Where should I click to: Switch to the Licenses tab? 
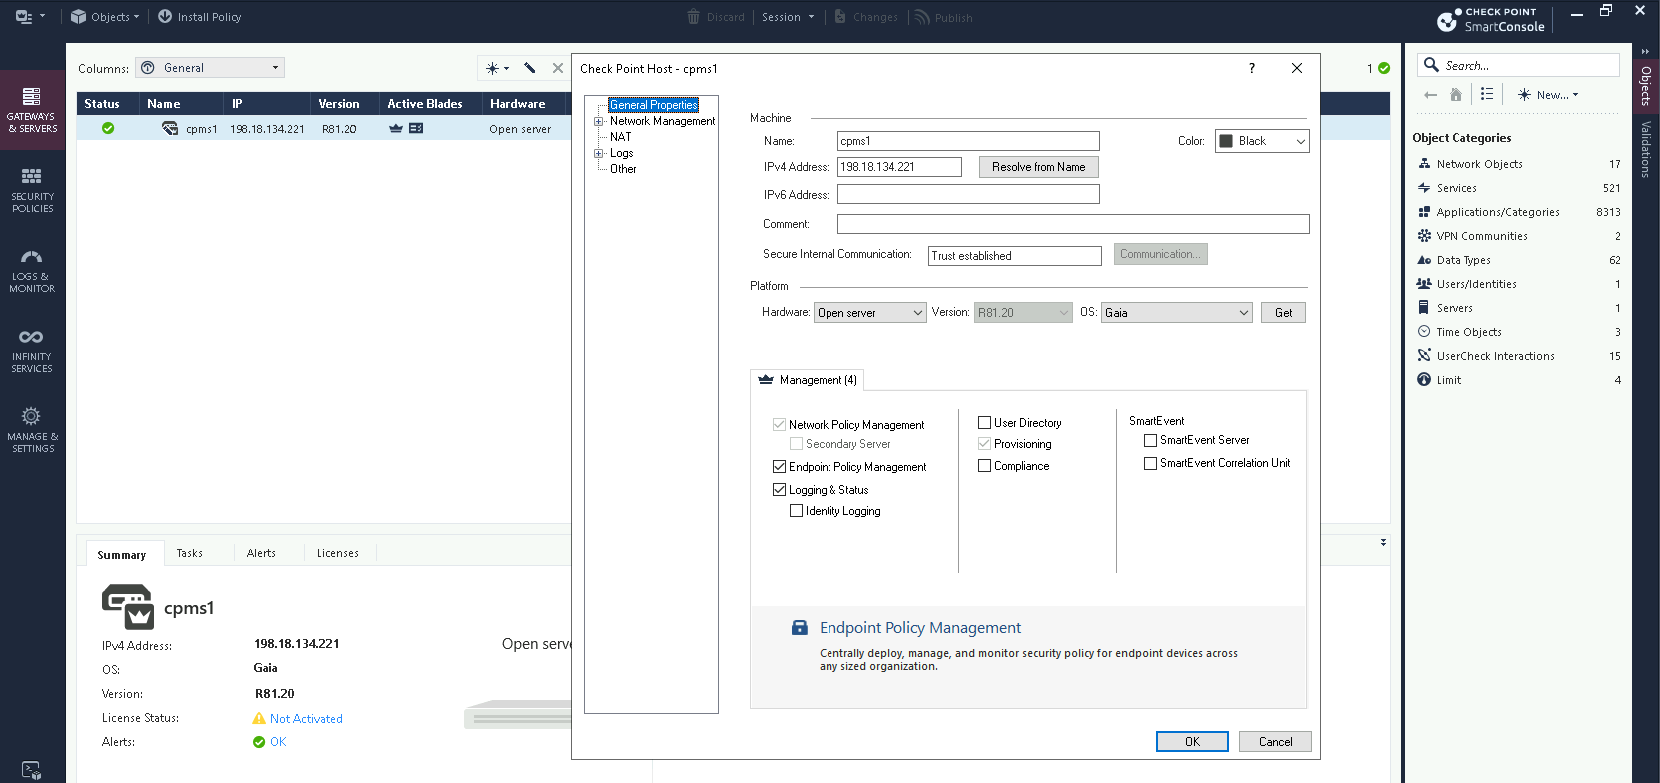(337, 553)
